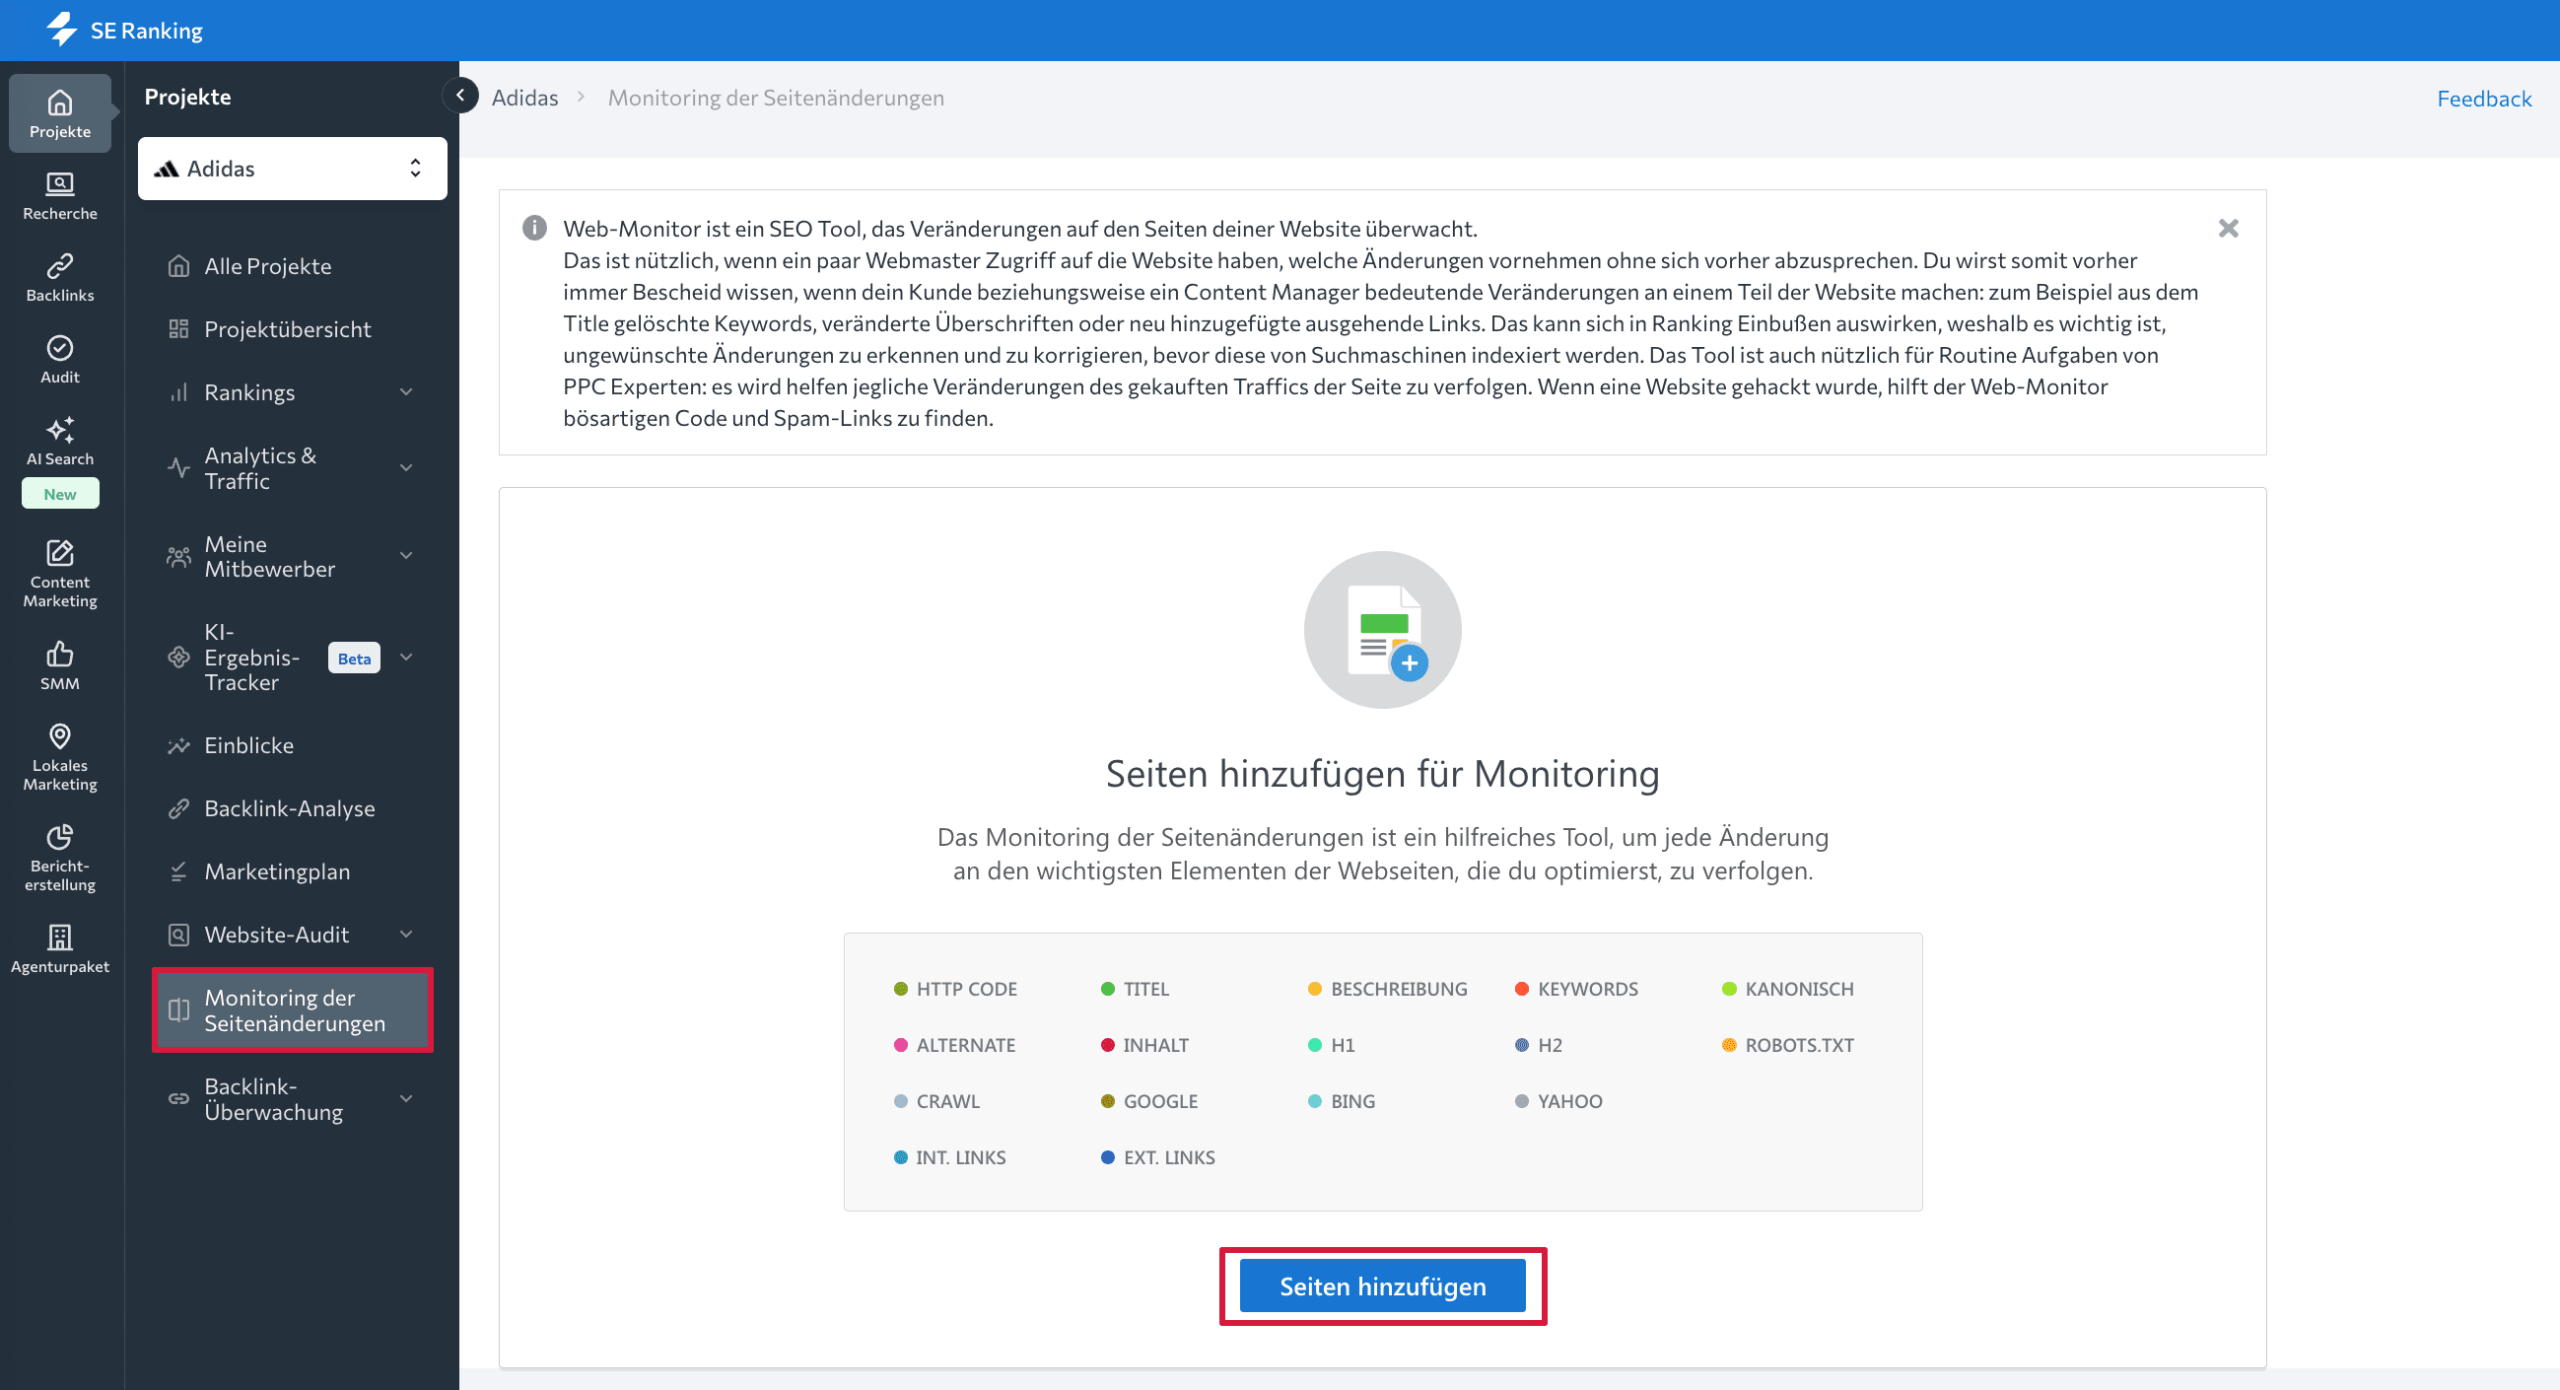Click the GOOGLE legend label

pos(1160,1101)
